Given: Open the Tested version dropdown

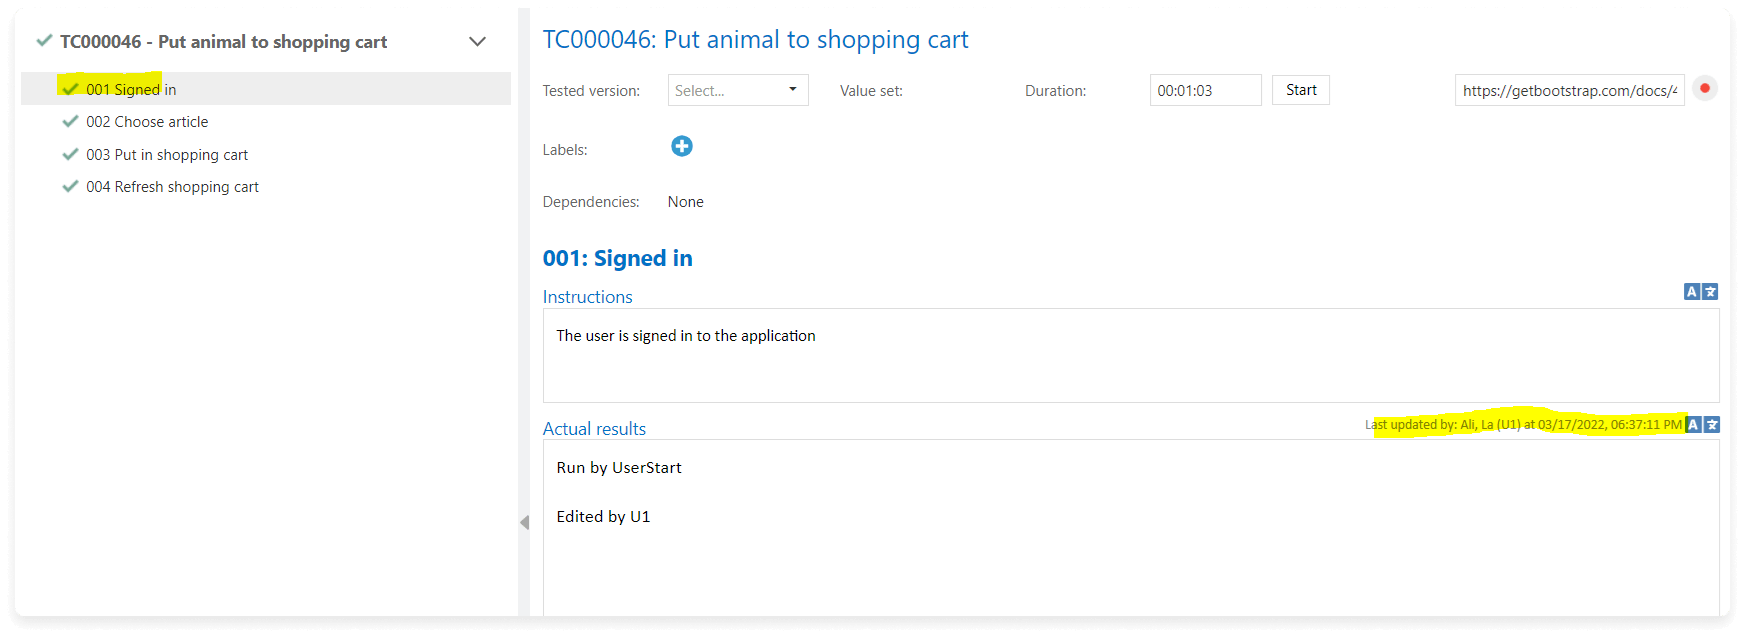Looking at the screenshot, I should pyautogui.click(x=738, y=90).
